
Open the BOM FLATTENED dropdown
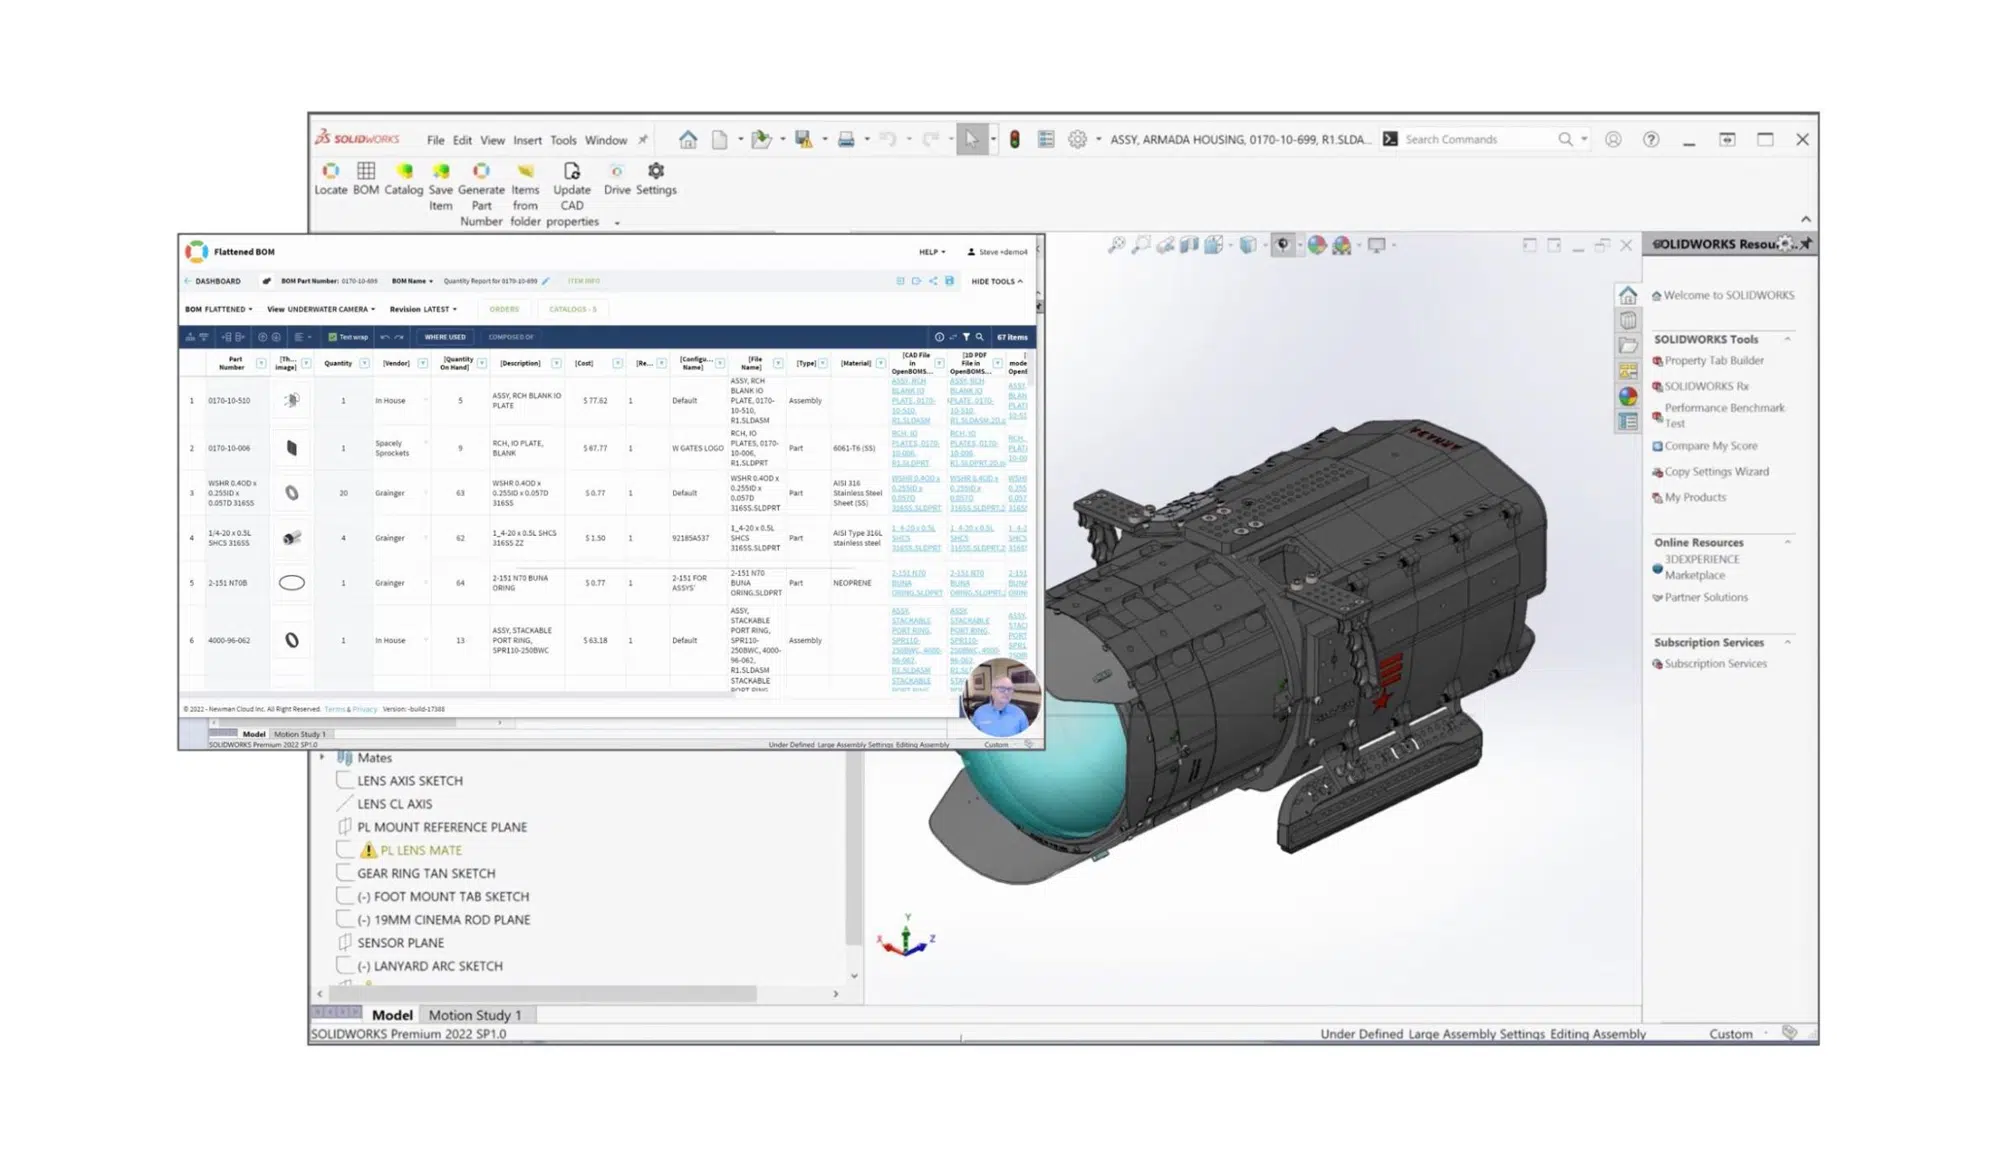(x=219, y=309)
